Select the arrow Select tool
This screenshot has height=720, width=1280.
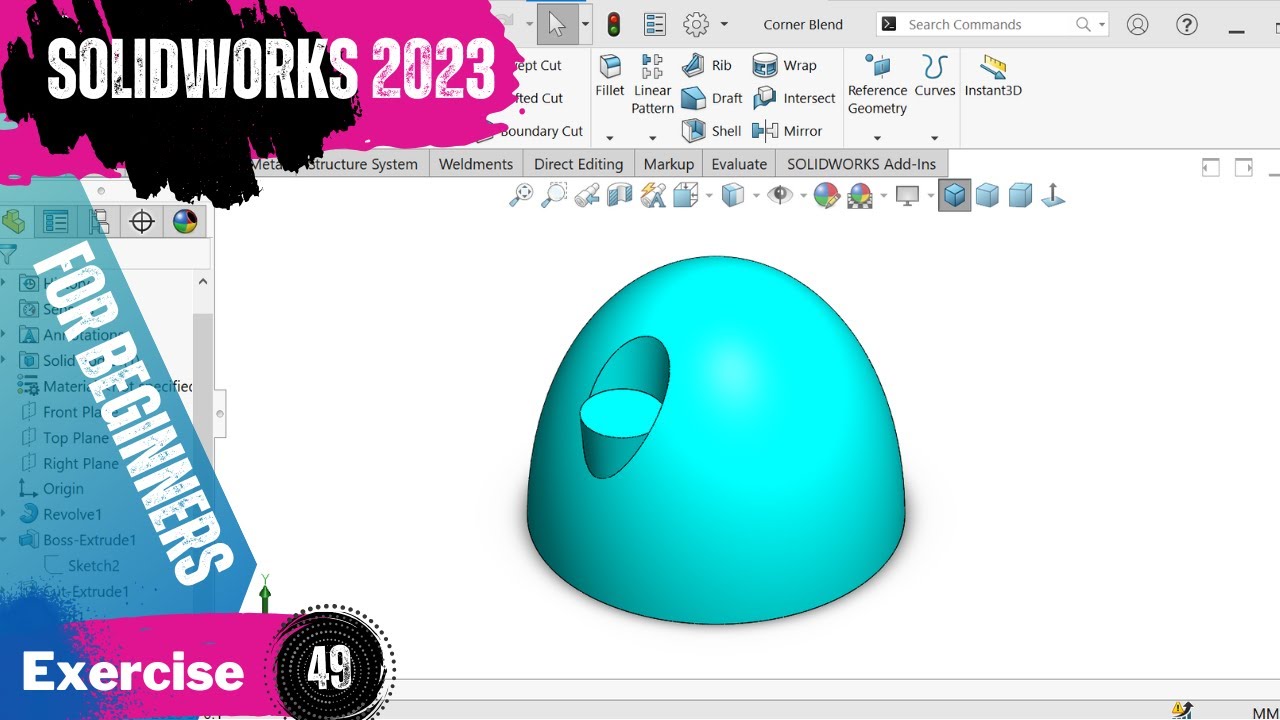557,24
